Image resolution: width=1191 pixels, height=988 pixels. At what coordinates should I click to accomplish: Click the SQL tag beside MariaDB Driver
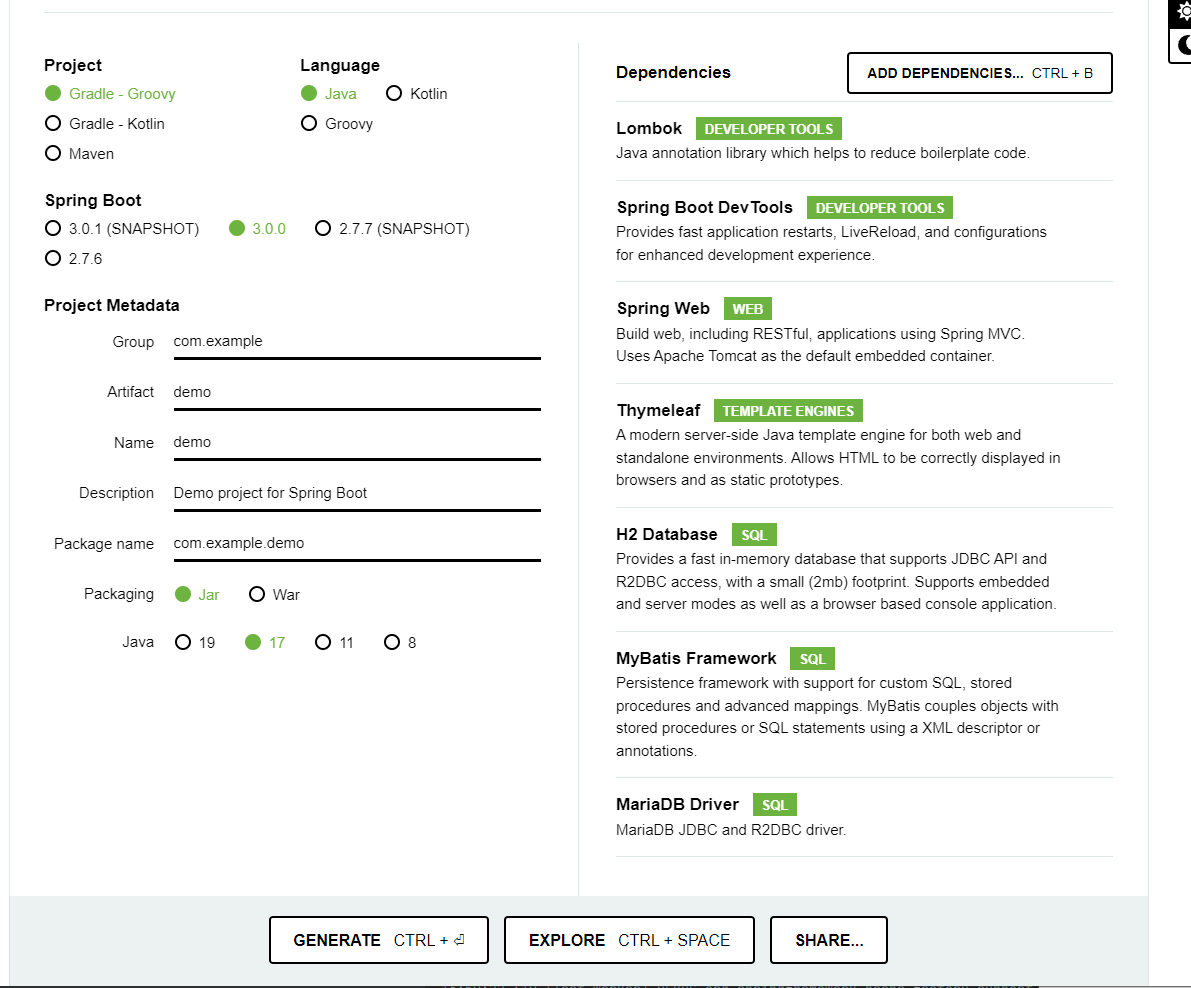pyautogui.click(x=775, y=805)
